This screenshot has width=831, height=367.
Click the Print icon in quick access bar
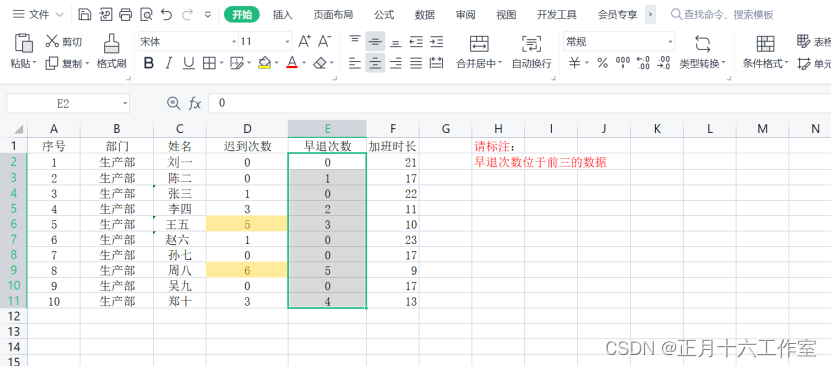[x=126, y=14]
